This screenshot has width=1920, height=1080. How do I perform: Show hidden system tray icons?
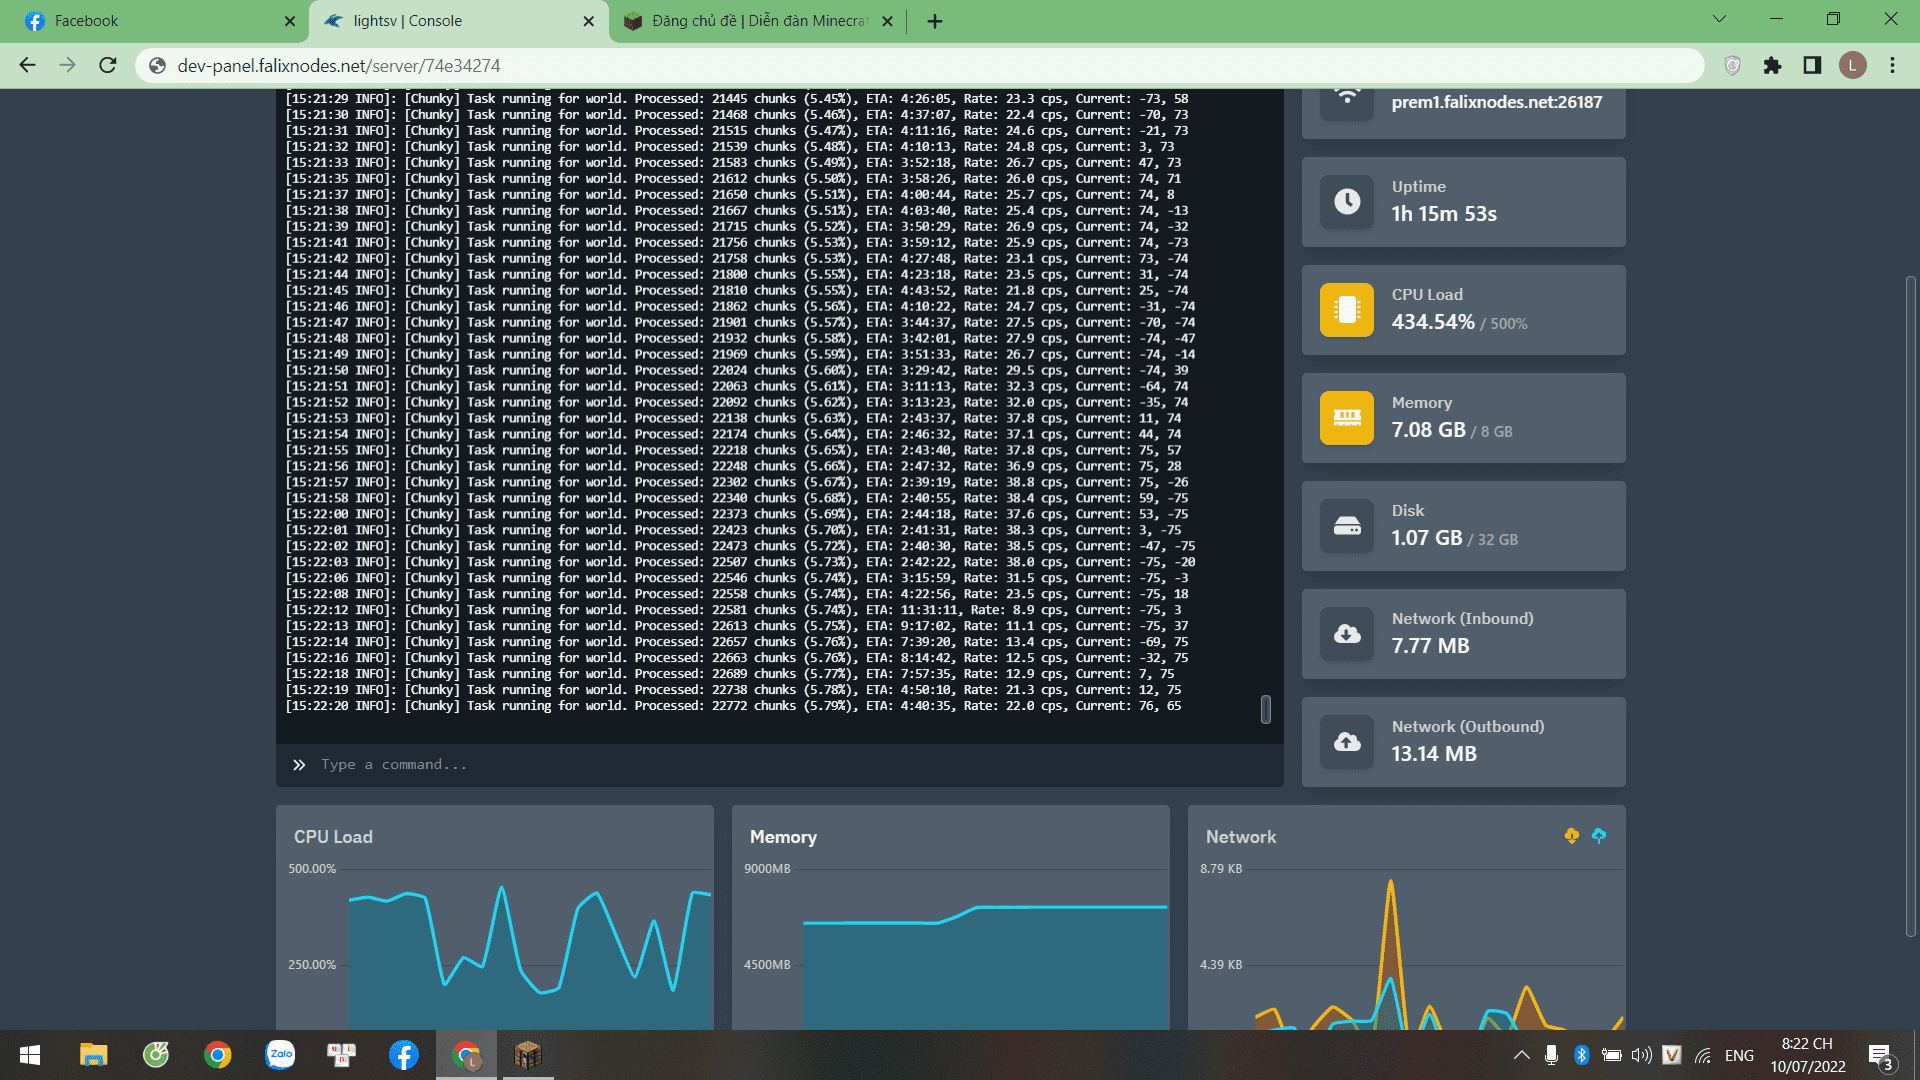(1521, 1055)
